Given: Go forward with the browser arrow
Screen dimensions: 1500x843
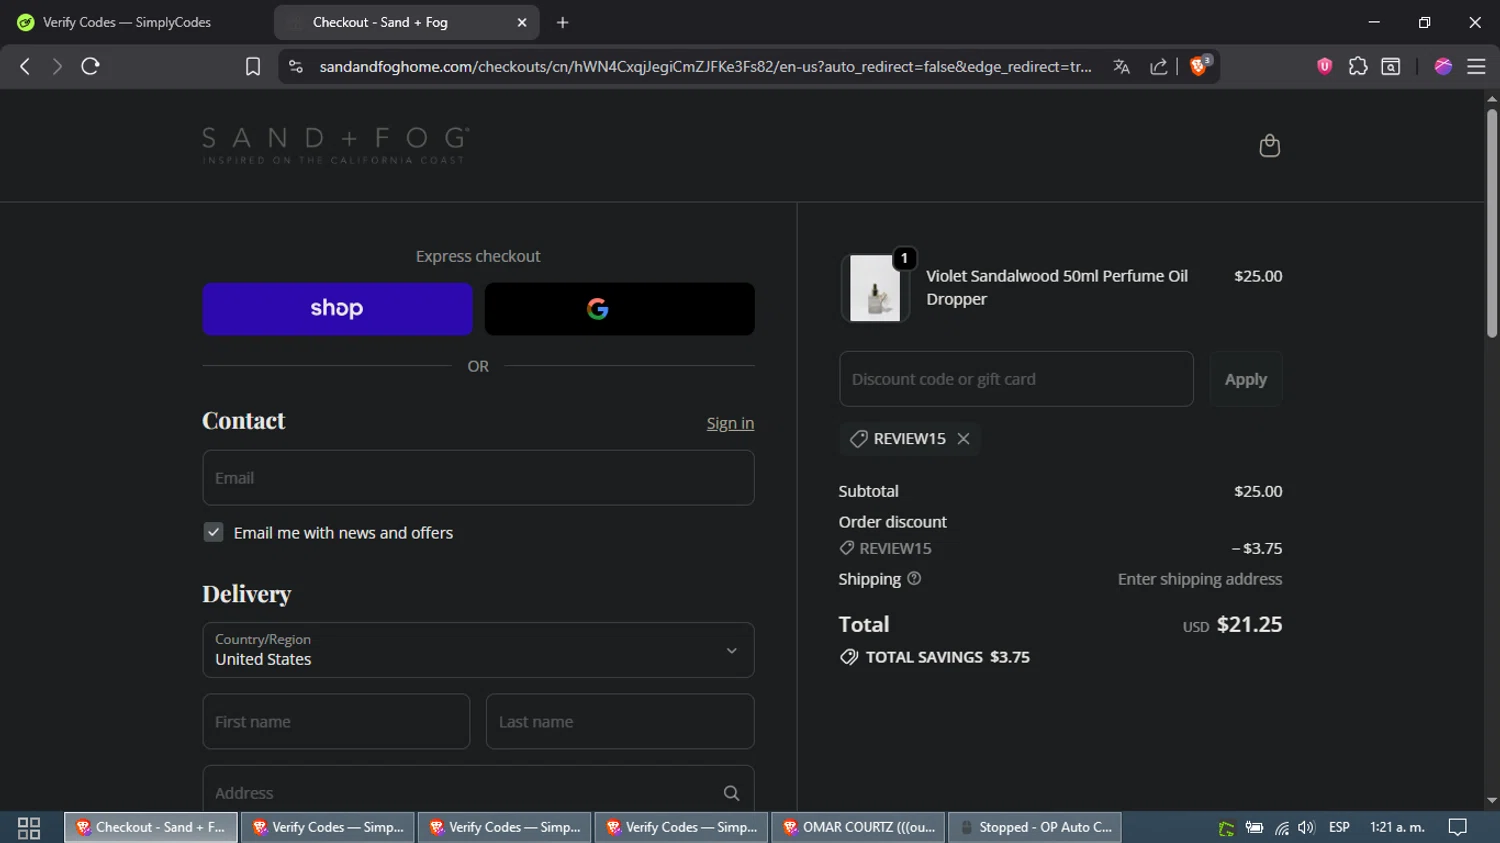Looking at the screenshot, I should (57, 66).
